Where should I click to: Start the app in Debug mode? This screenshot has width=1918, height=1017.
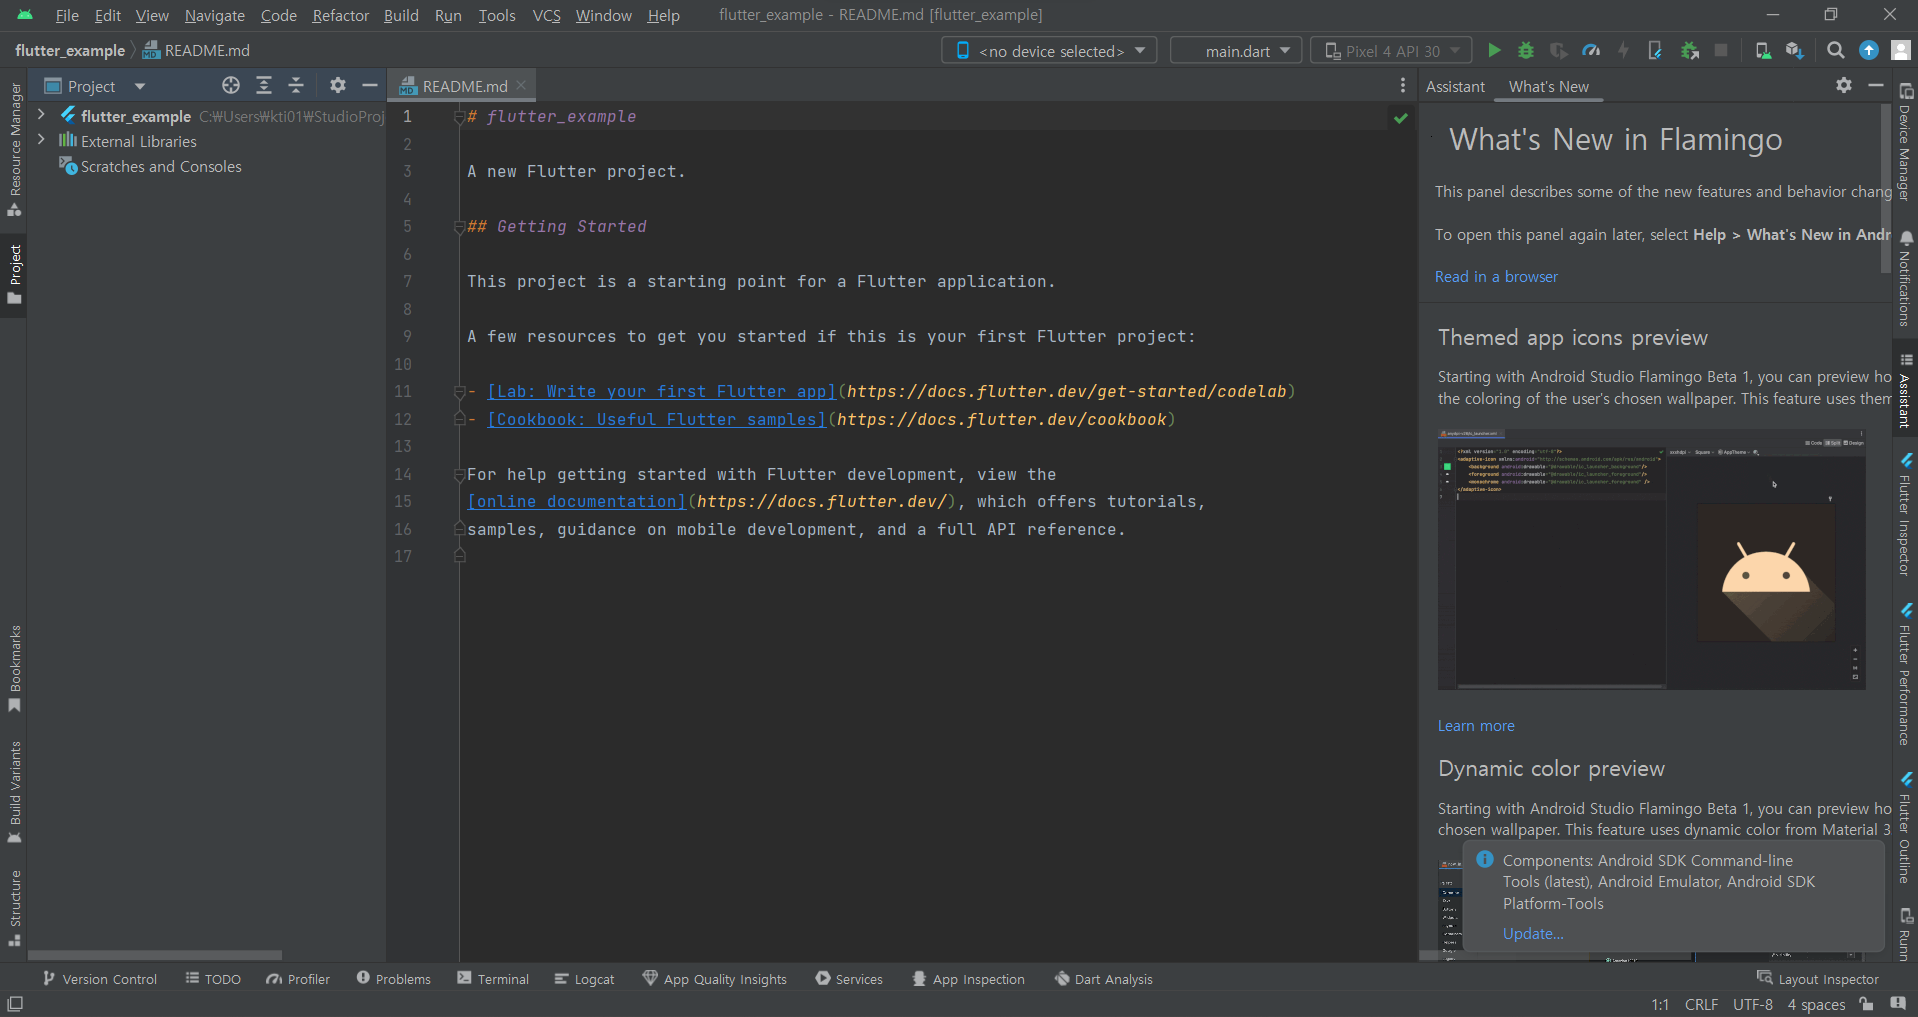(x=1526, y=50)
